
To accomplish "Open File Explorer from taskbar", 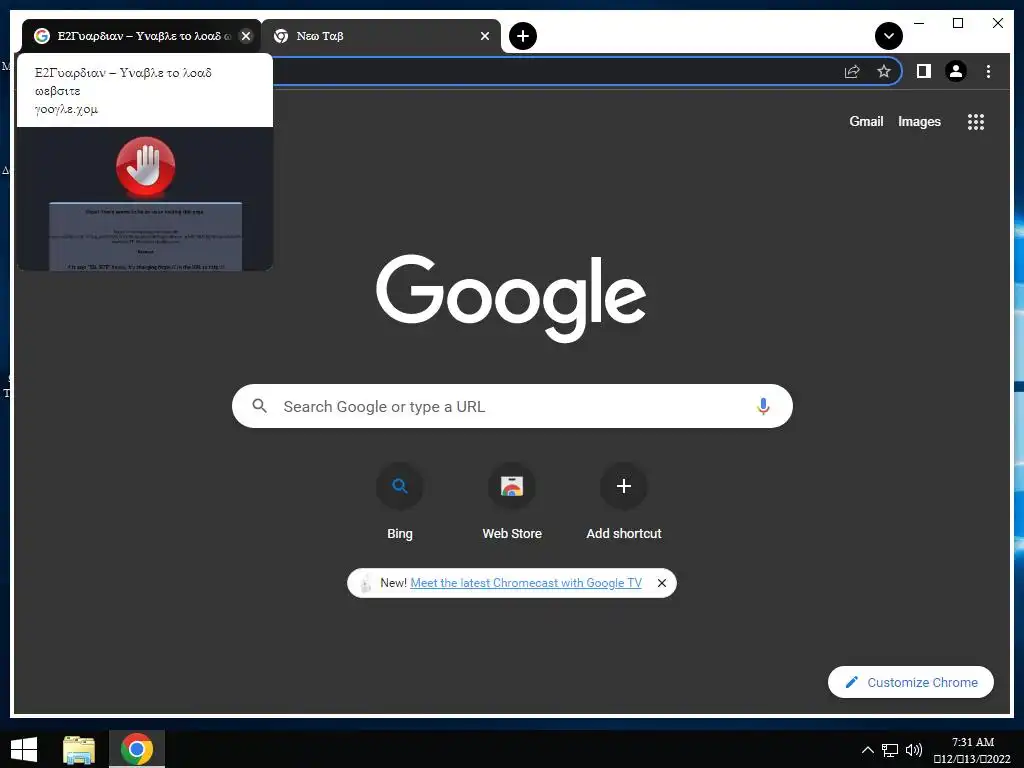I will click(79, 749).
